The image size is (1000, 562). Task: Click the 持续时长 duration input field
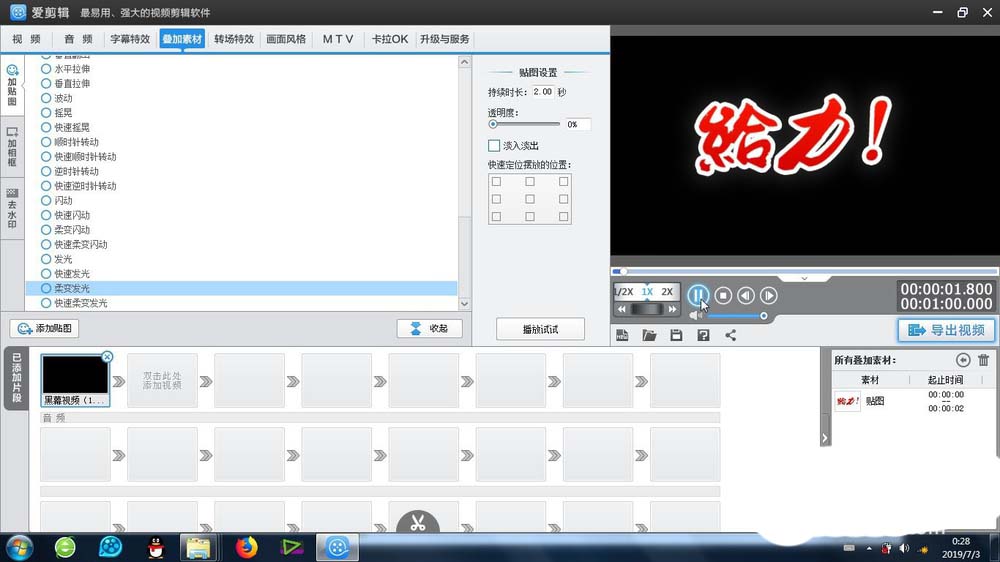pos(543,92)
